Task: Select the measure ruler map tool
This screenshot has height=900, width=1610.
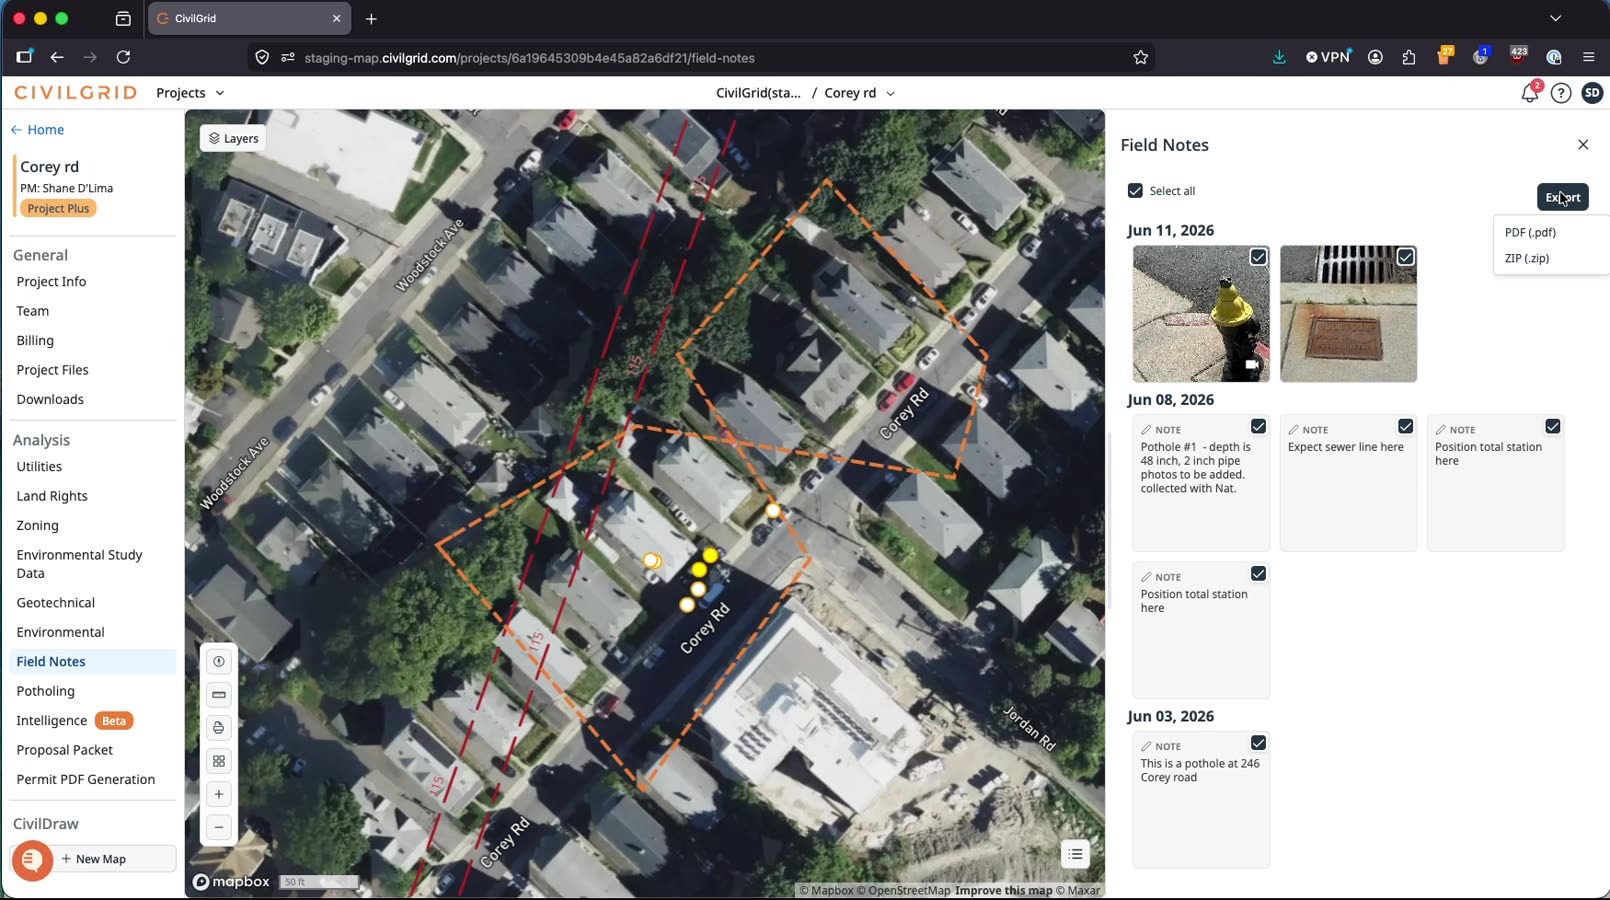Action: (218, 695)
